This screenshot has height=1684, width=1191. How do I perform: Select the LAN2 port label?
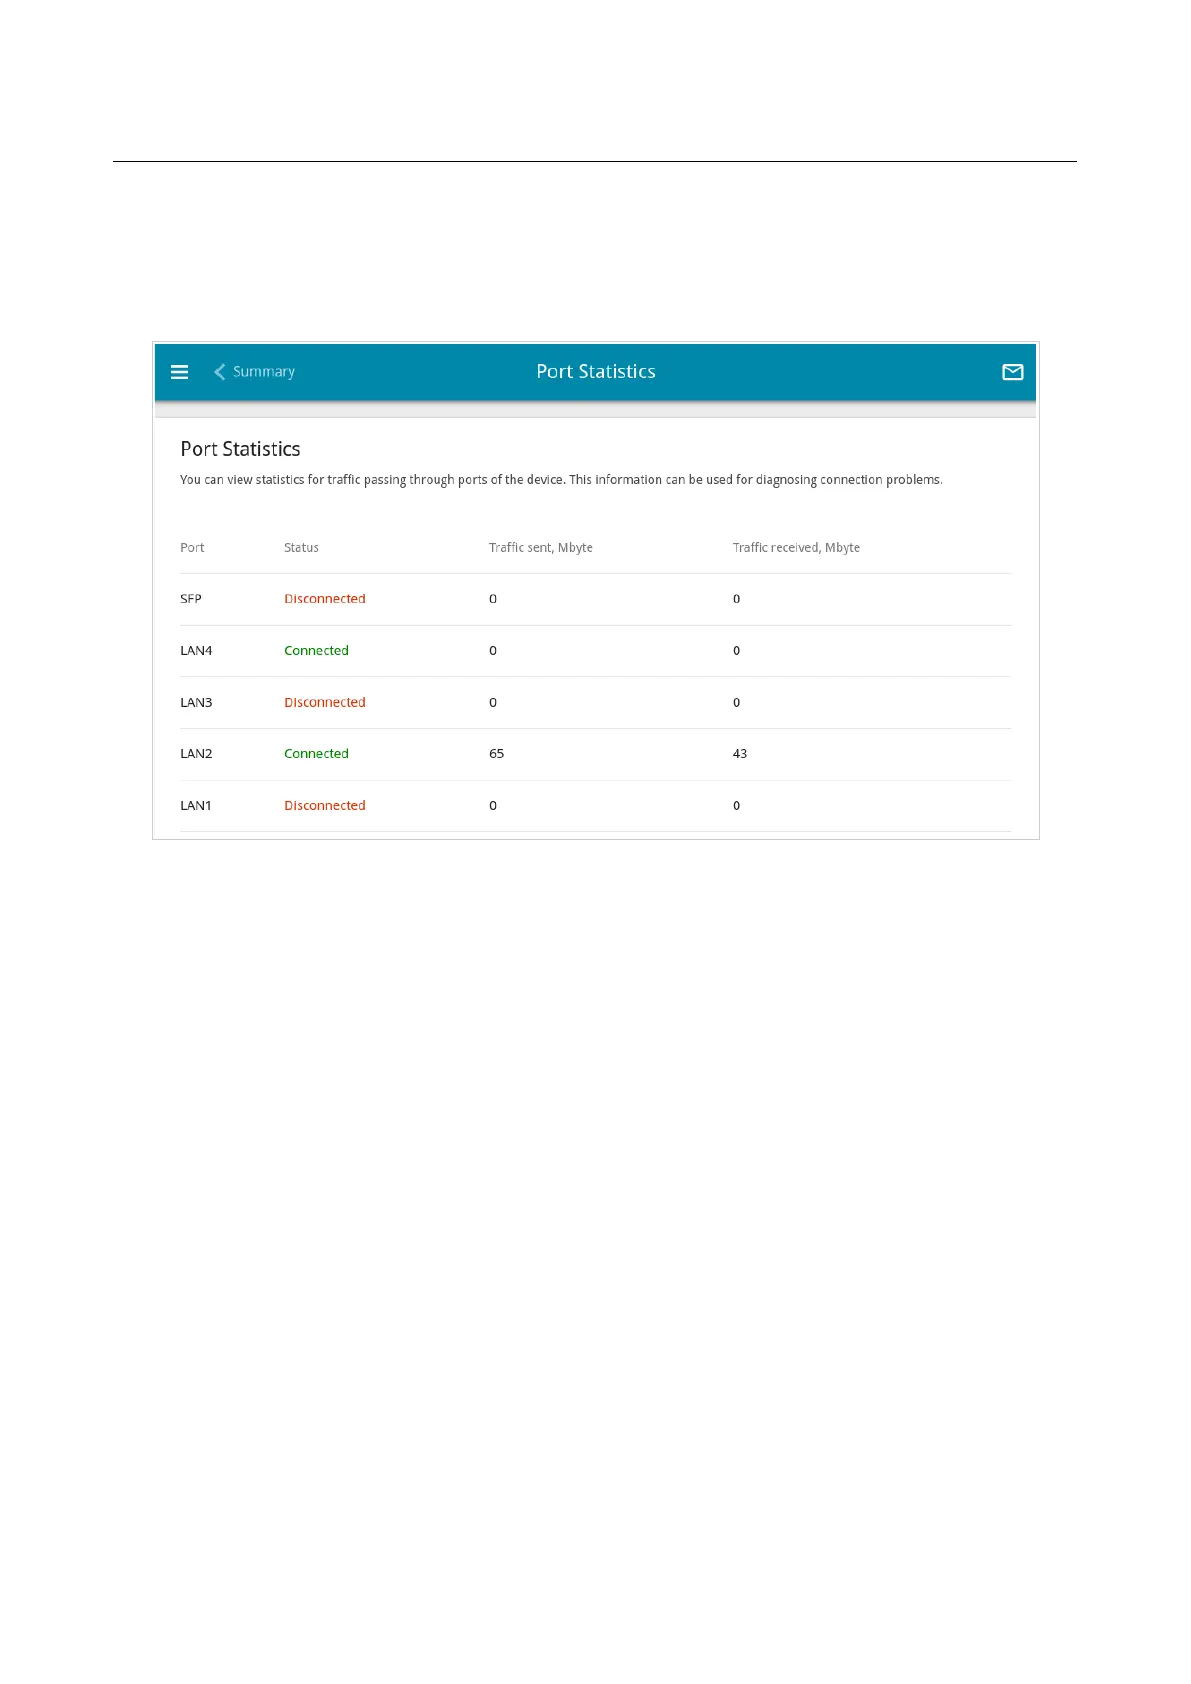point(196,754)
